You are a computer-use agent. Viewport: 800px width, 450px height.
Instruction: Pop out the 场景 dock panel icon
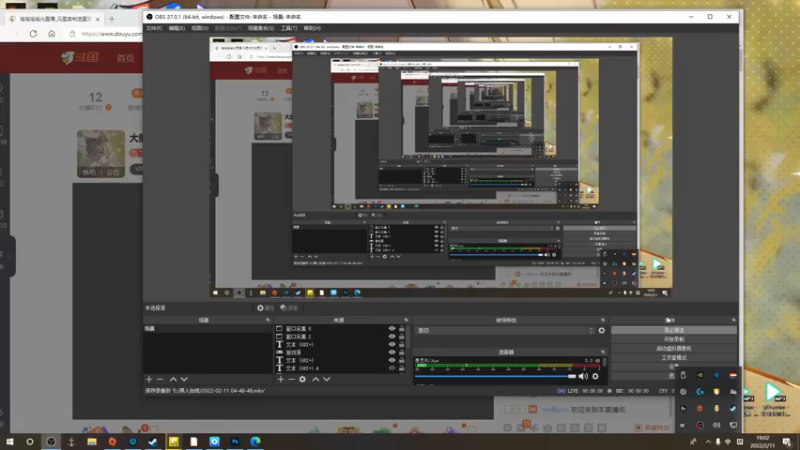(x=268, y=320)
